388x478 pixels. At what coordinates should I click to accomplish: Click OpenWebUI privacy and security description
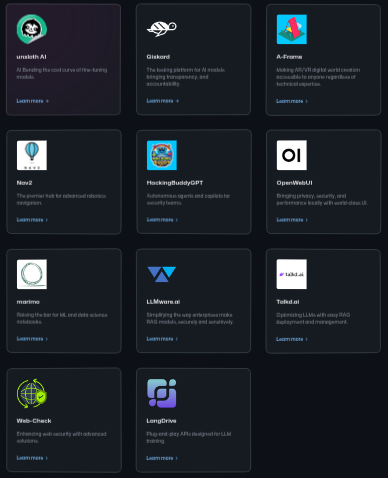pos(322,199)
